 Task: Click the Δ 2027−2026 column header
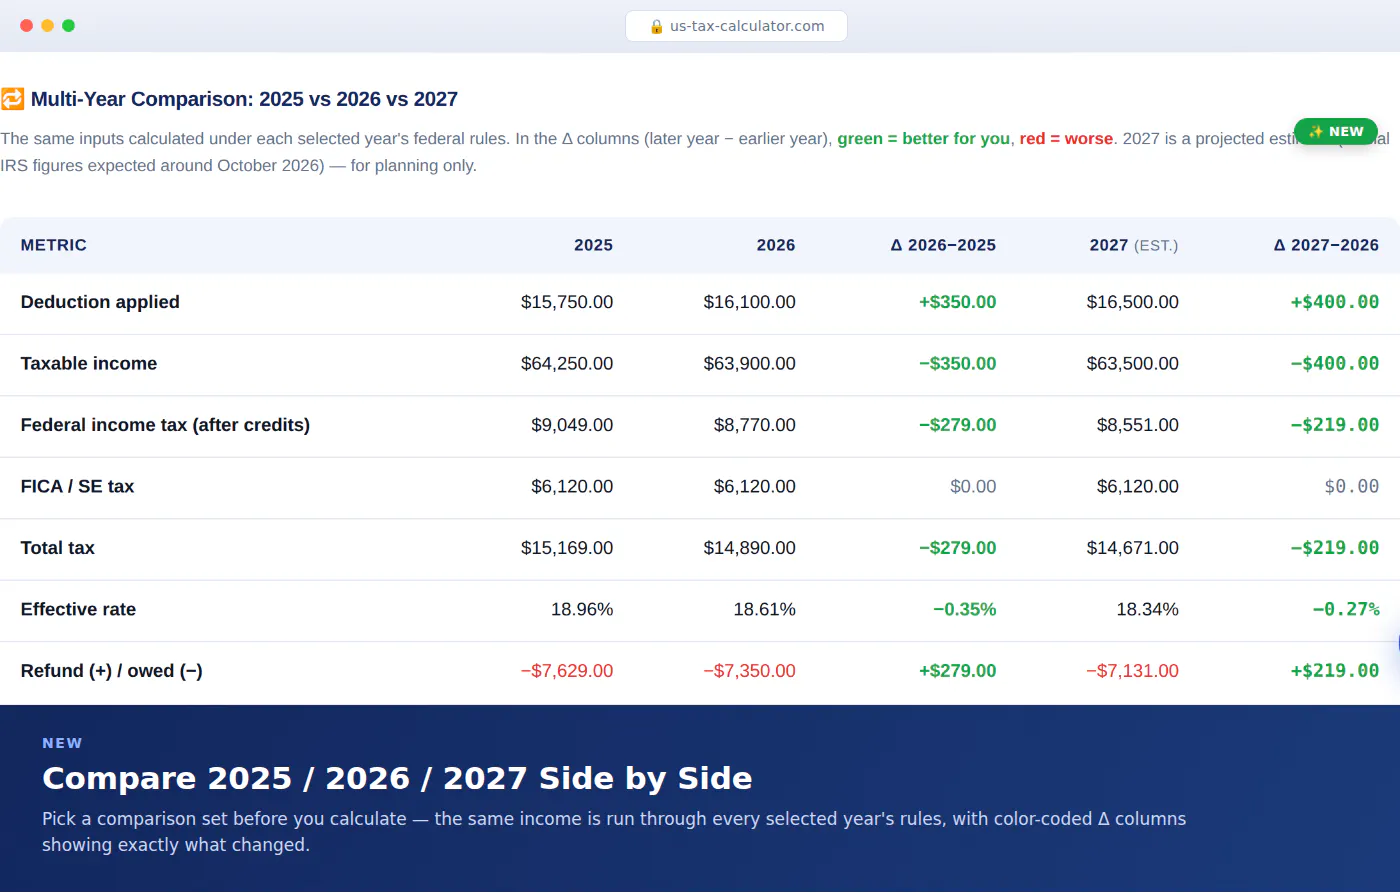1326,245
